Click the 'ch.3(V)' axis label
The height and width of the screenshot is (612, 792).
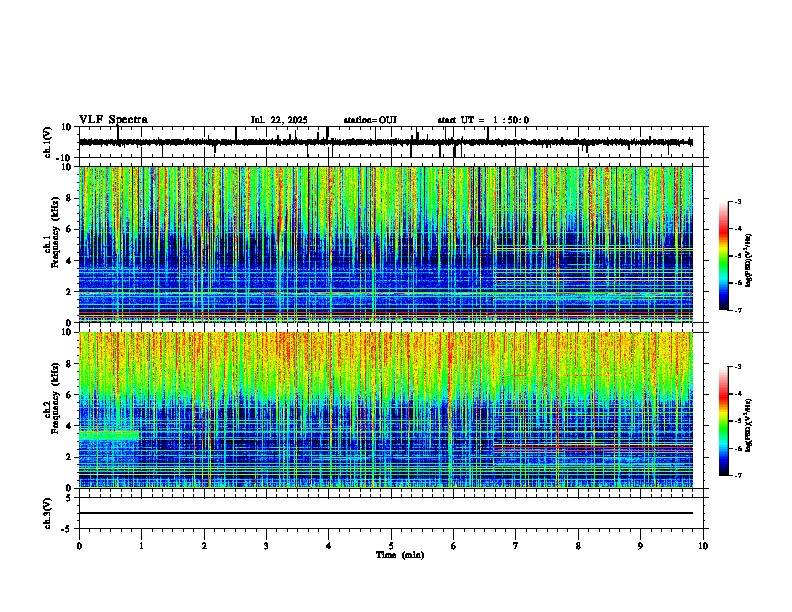pyautogui.click(x=48, y=513)
